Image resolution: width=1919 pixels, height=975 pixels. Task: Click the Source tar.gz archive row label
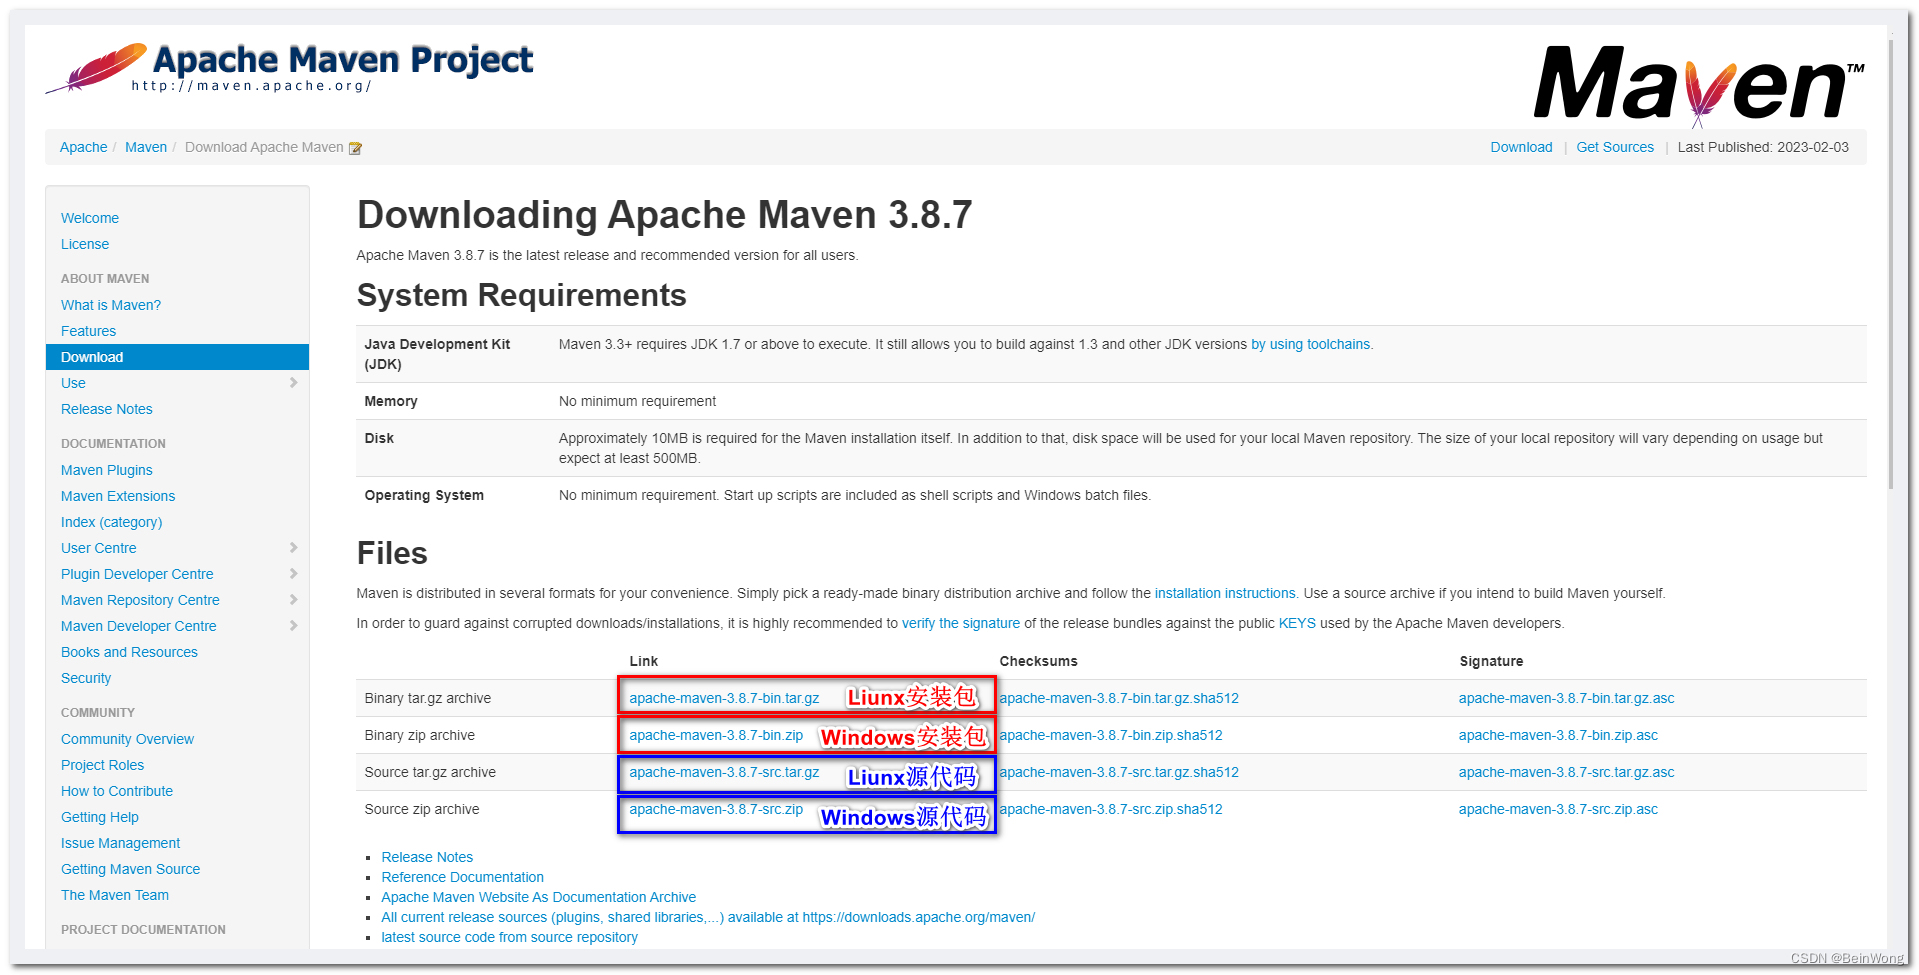(430, 772)
